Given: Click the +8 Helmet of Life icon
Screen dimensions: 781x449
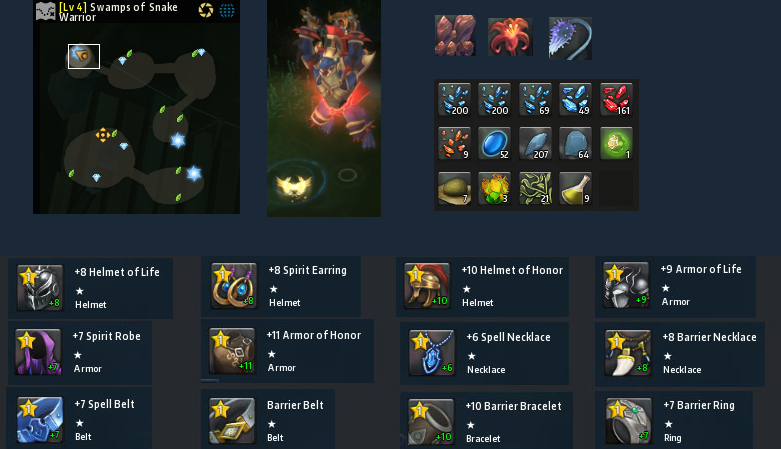Looking at the screenshot, I should (x=40, y=288).
